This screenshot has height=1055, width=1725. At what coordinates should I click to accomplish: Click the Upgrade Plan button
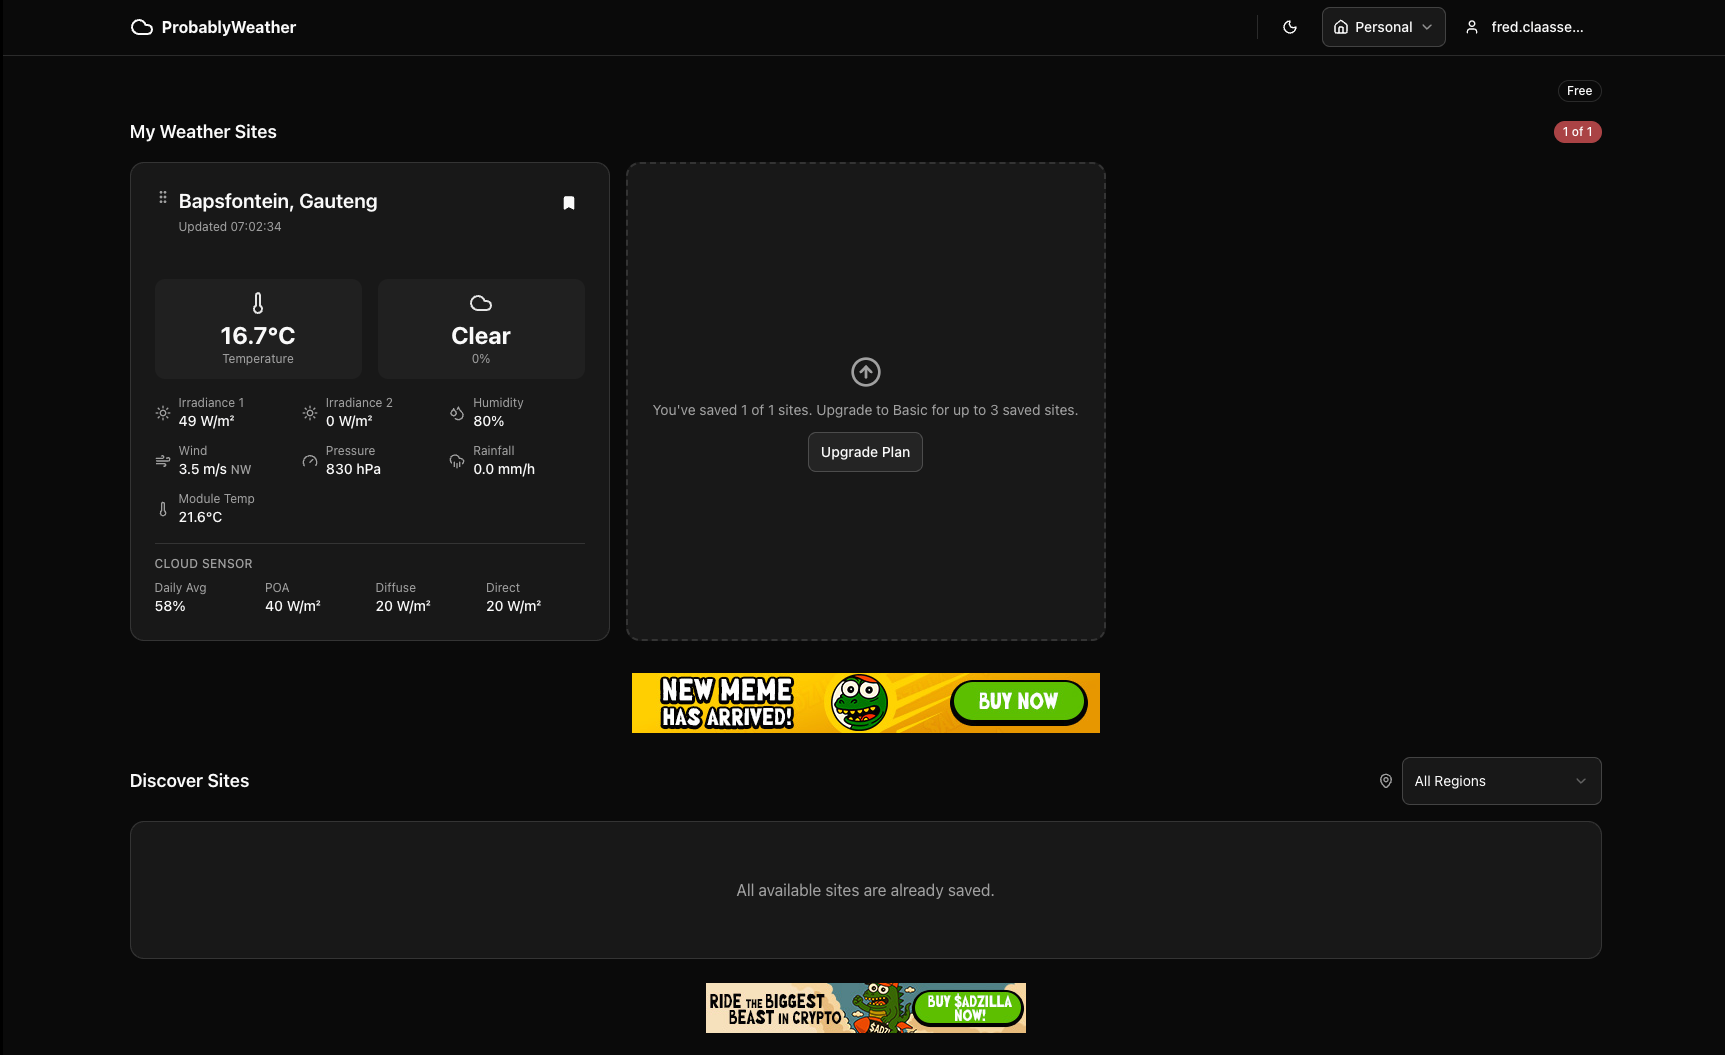tap(865, 452)
